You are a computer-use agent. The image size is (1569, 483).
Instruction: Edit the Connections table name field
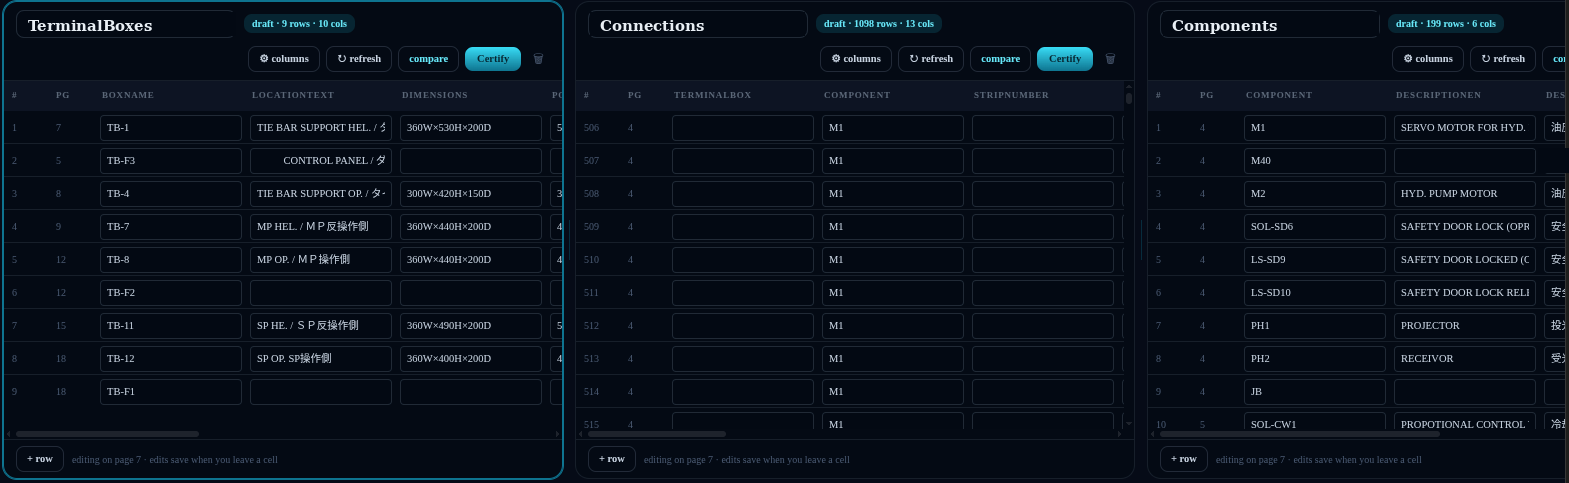(697, 25)
